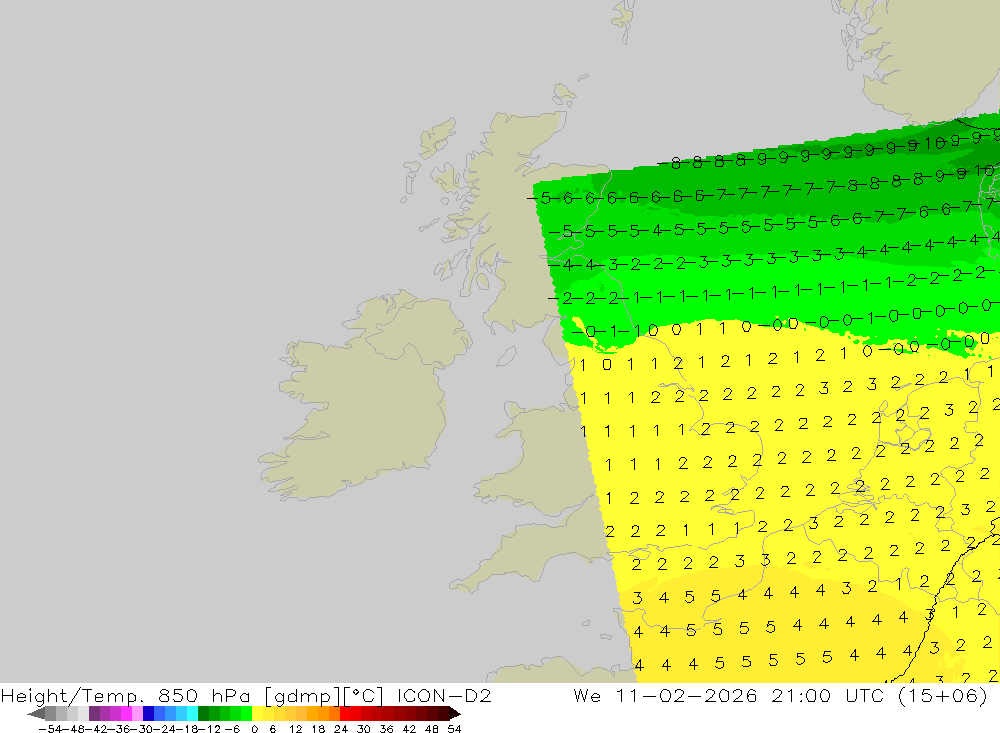Click the date "11-02-2026" in the footer
The height and width of the screenshot is (733, 1000).
pos(686,695)
